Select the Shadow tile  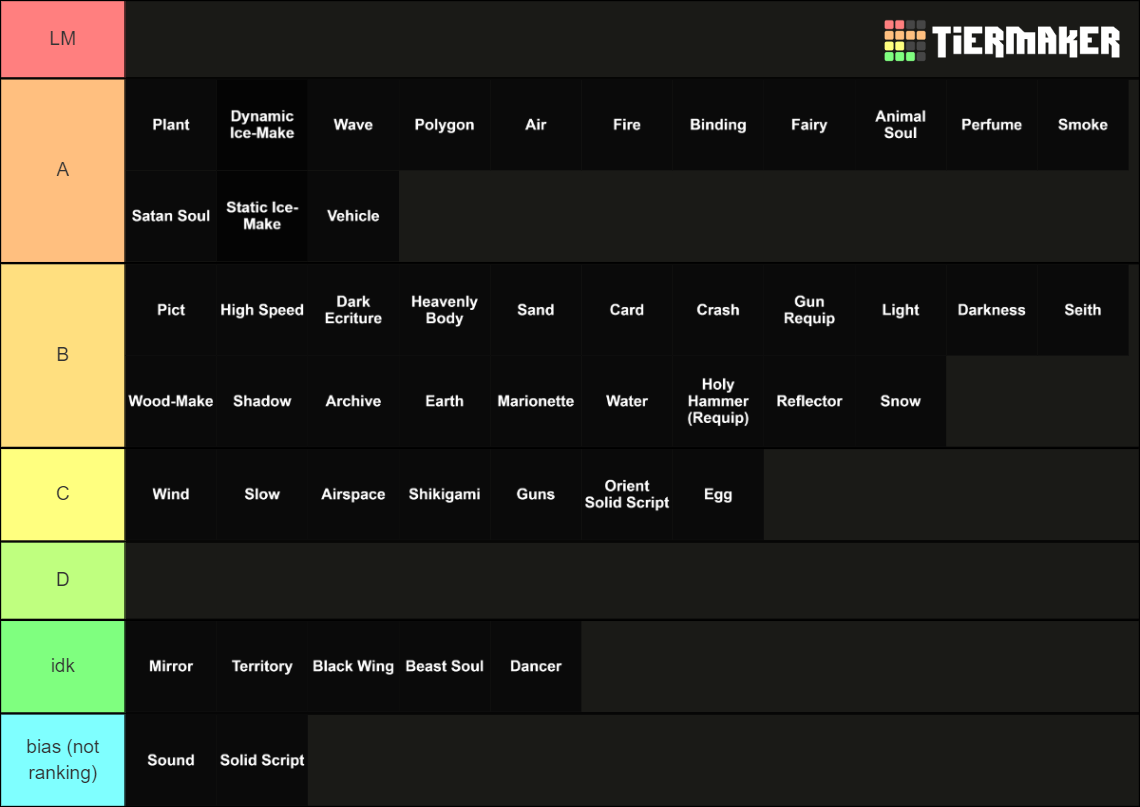coord(262,401)
